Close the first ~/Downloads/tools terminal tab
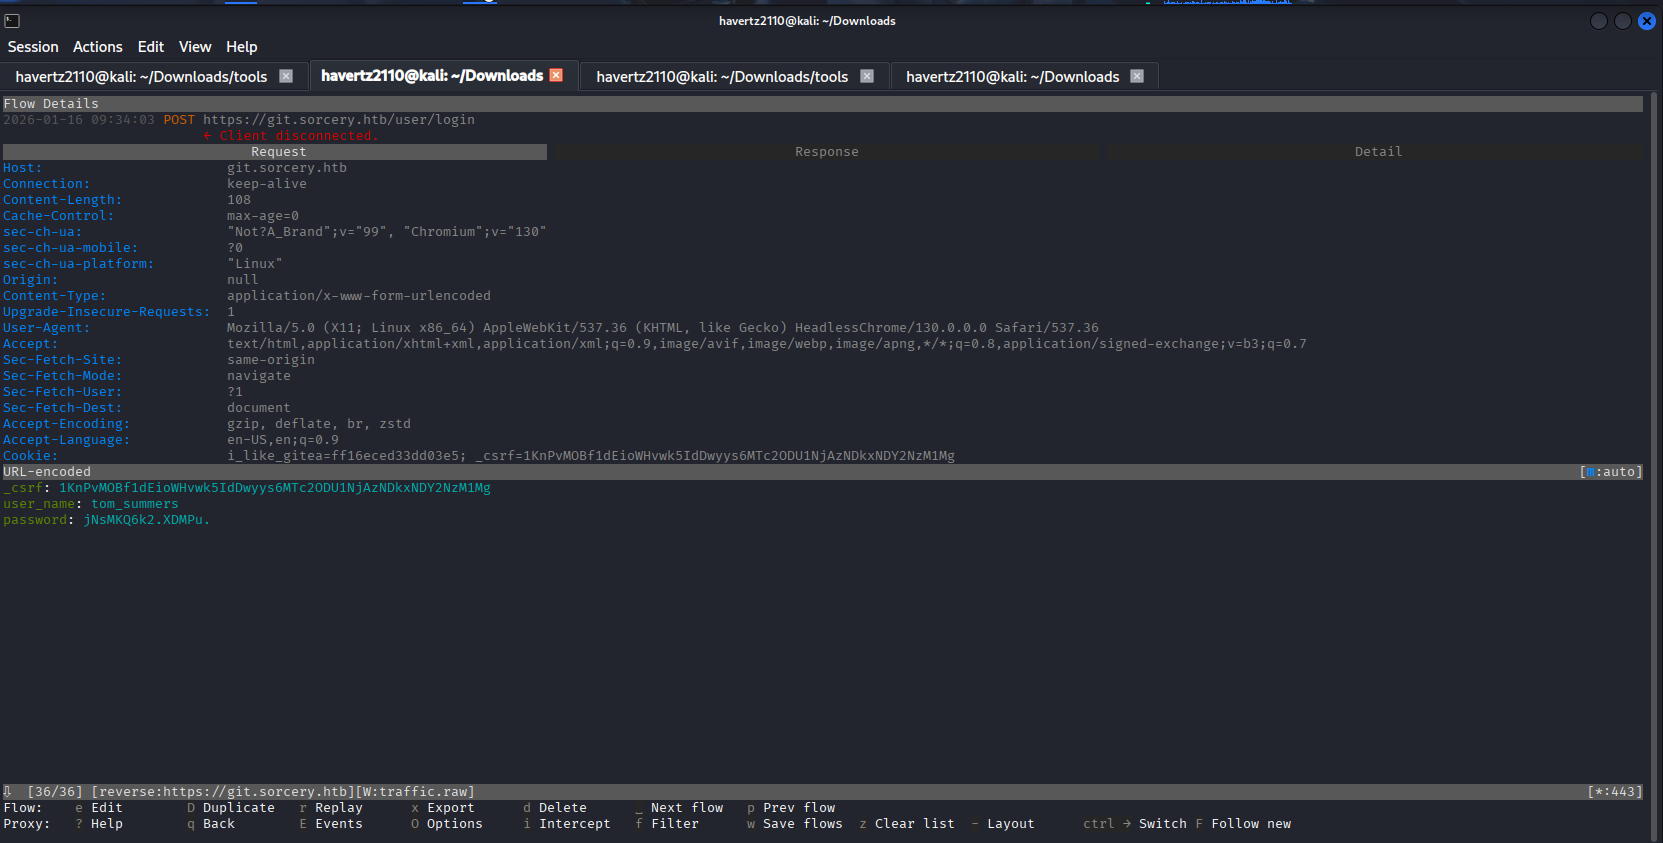The width and height of the screenshot is (1663, 843). pyautogui.click(x=286, y=76)
